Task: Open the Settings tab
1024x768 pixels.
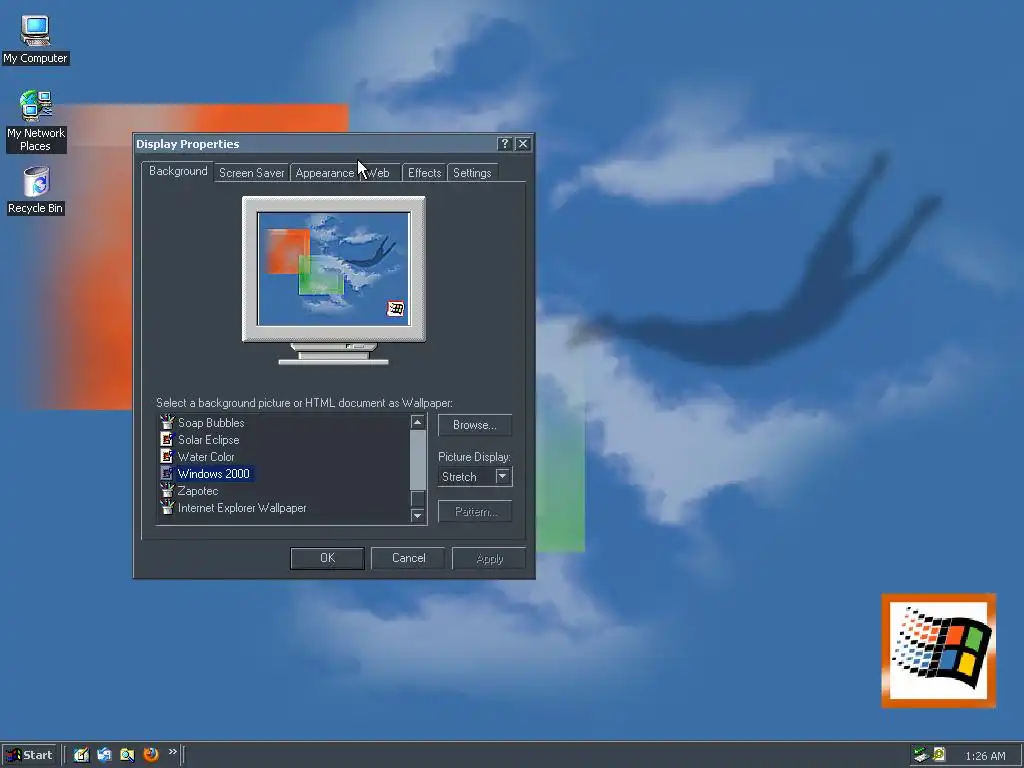Action: click(472, 173)
